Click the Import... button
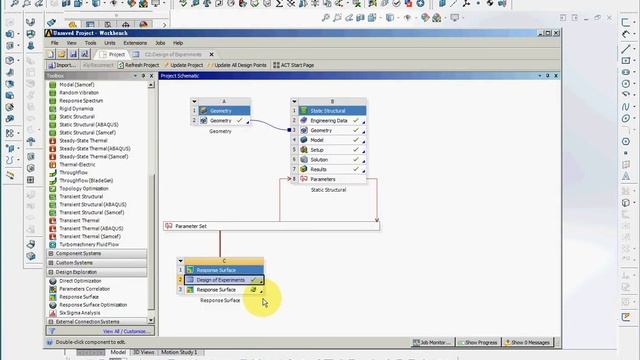640x360 pixels. [62, 65]
